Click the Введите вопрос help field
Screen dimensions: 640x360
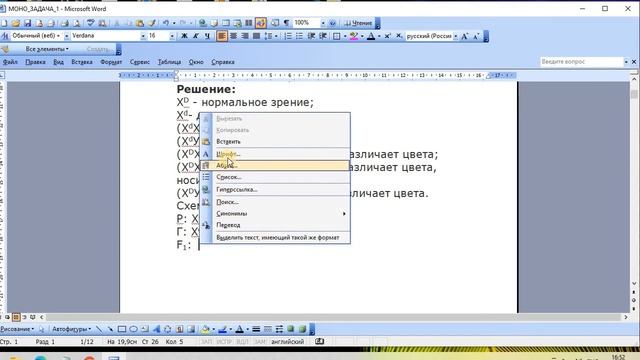pyautogui.click(x=581, y=62)
